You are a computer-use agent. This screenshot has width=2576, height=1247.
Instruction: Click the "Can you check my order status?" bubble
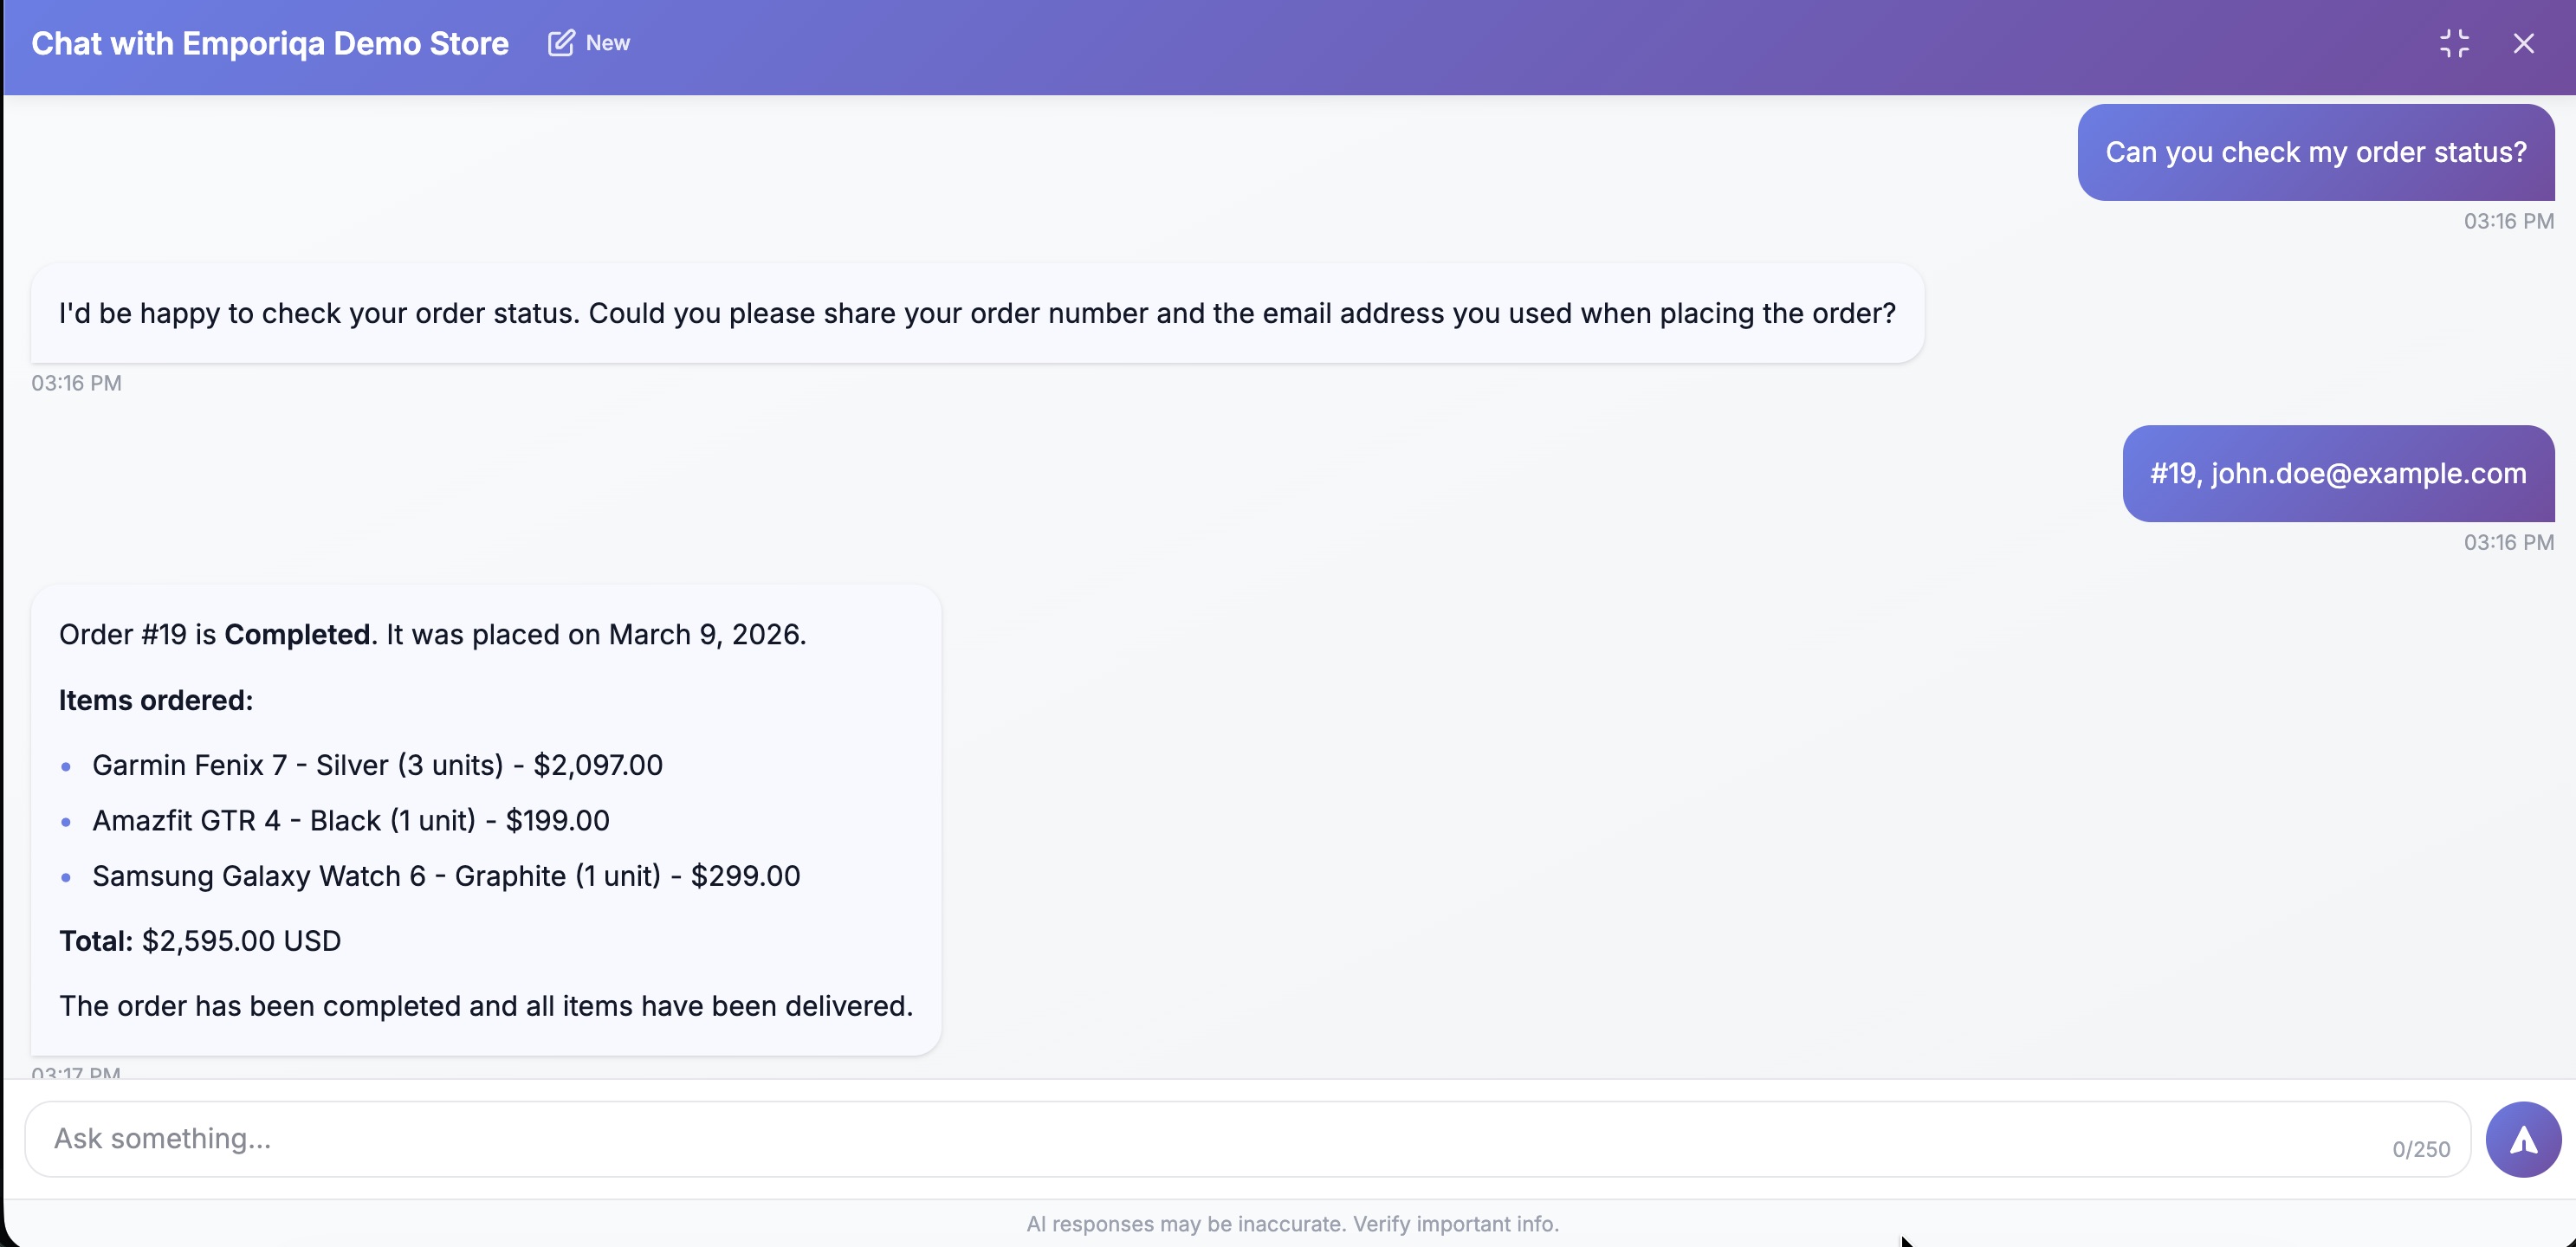pyautogui.click(x=2315, y=152)
